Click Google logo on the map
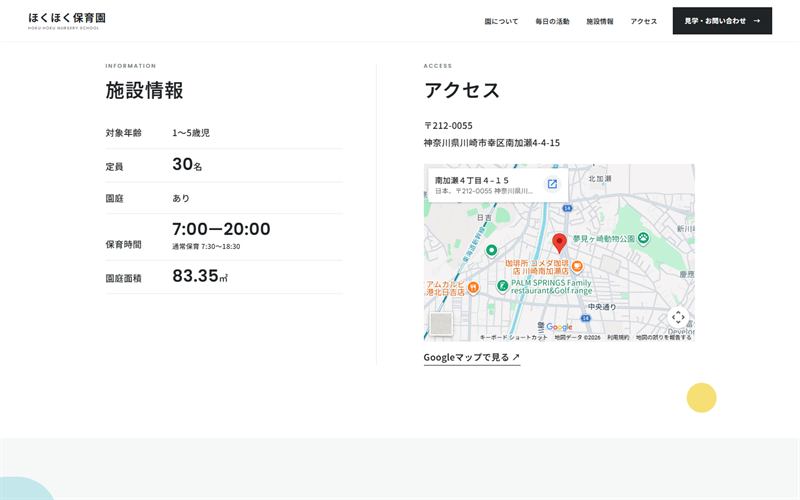This screenshot has width=800, height=500. [559, 327]
